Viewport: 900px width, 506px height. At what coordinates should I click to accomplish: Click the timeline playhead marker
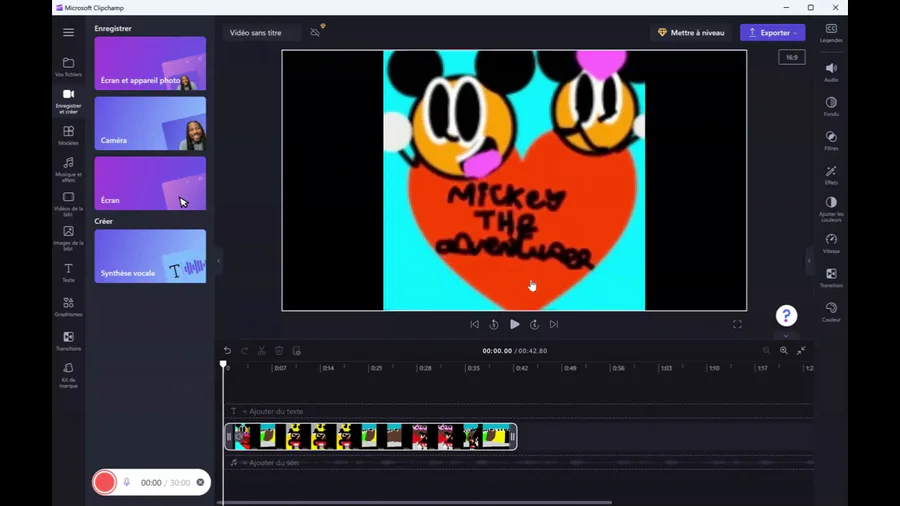[223, 364]
